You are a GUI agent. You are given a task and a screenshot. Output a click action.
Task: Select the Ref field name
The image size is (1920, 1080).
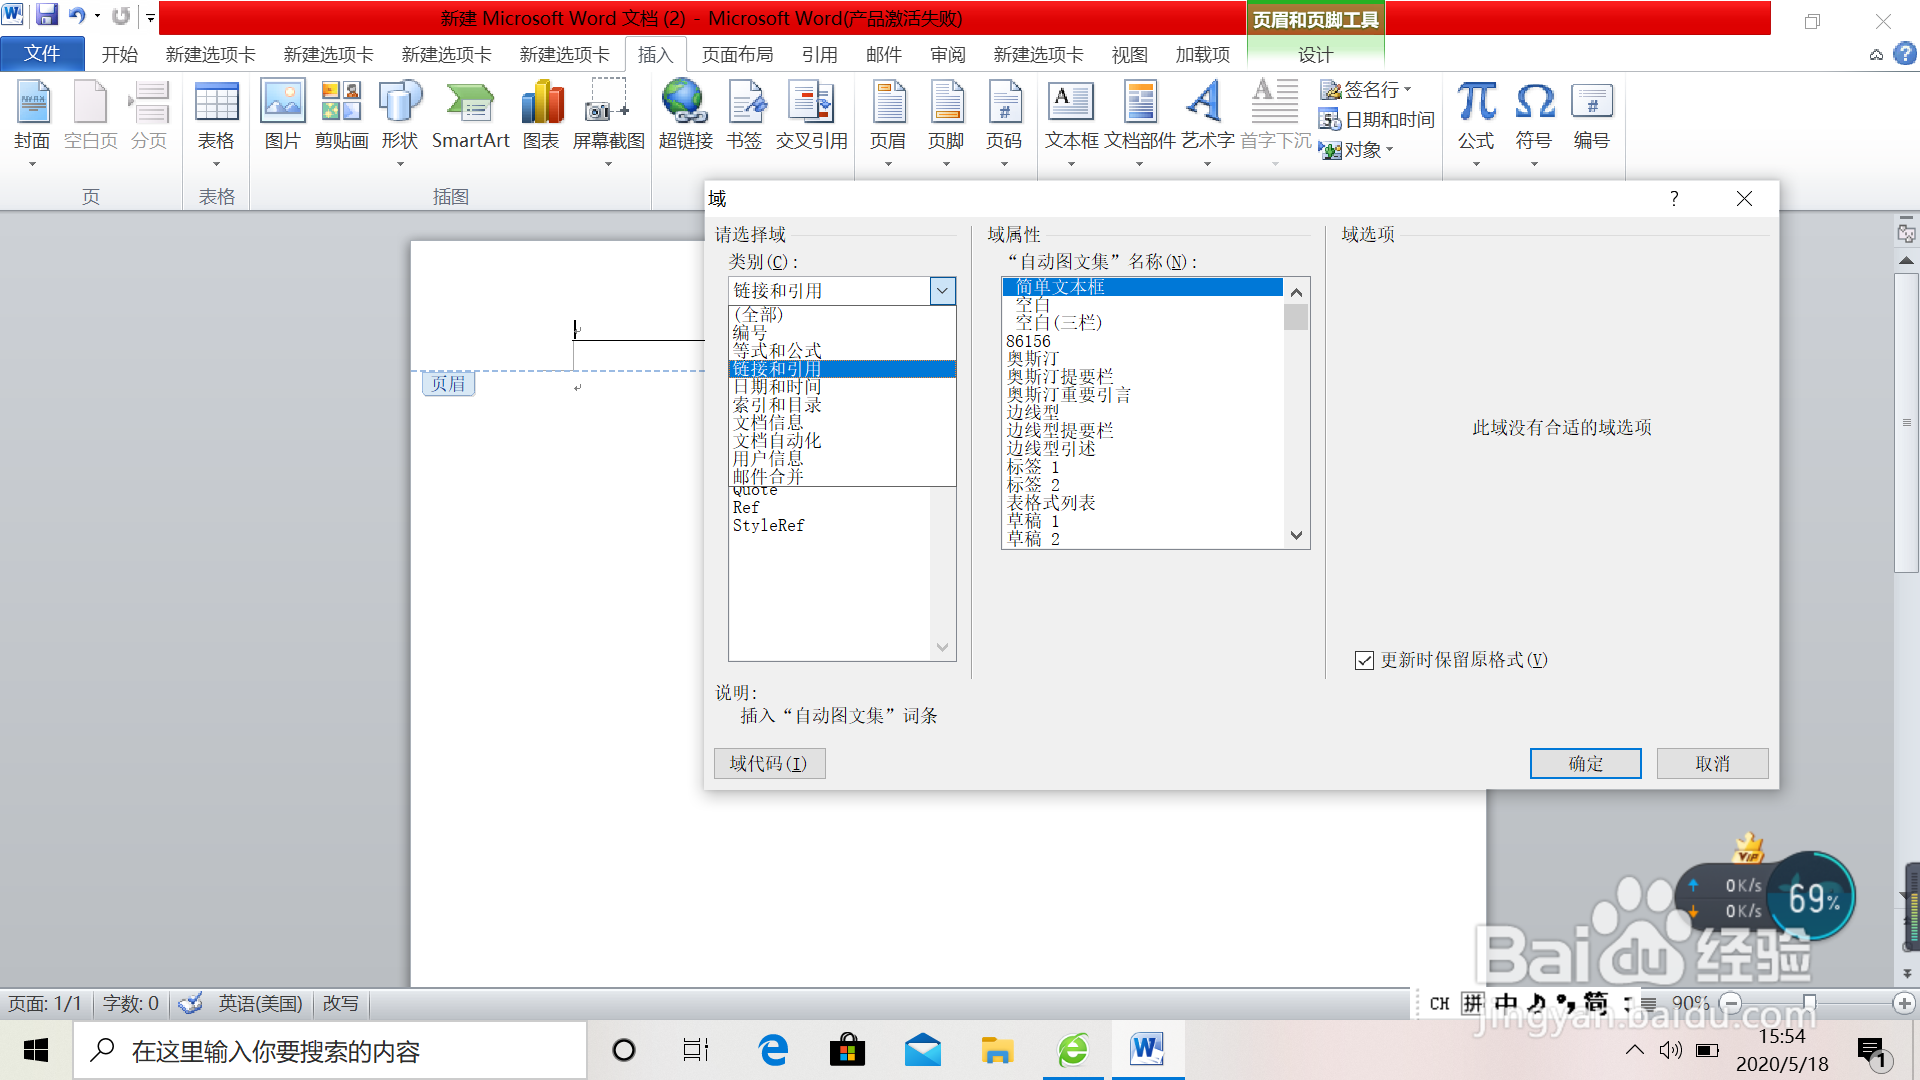[746, 507]
